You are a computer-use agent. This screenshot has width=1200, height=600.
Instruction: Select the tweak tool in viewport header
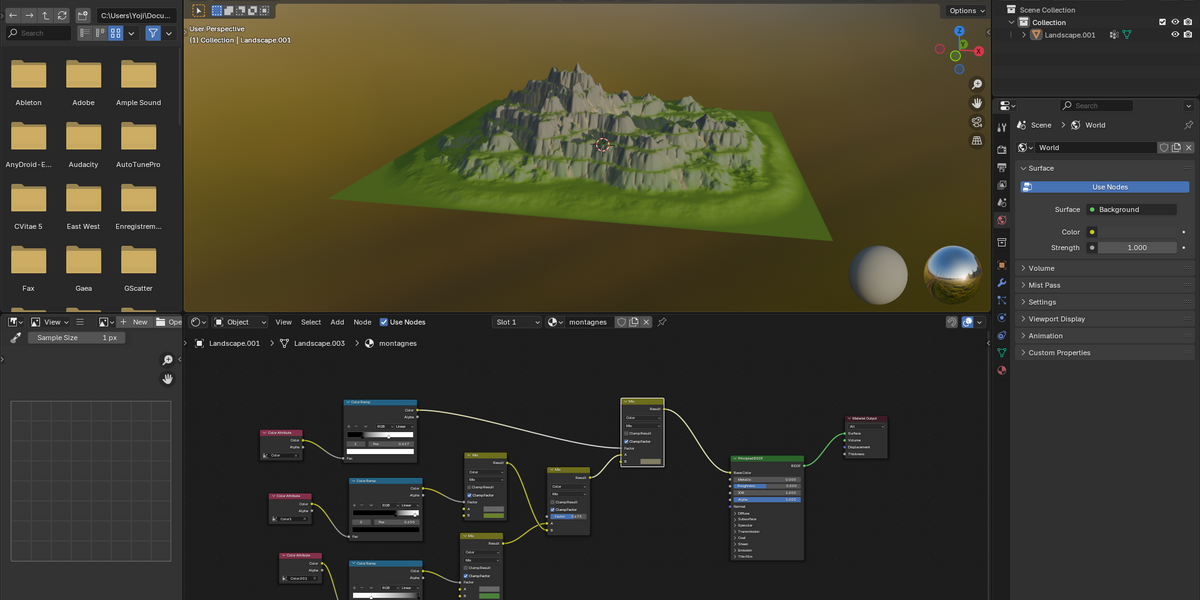(198, 10)
